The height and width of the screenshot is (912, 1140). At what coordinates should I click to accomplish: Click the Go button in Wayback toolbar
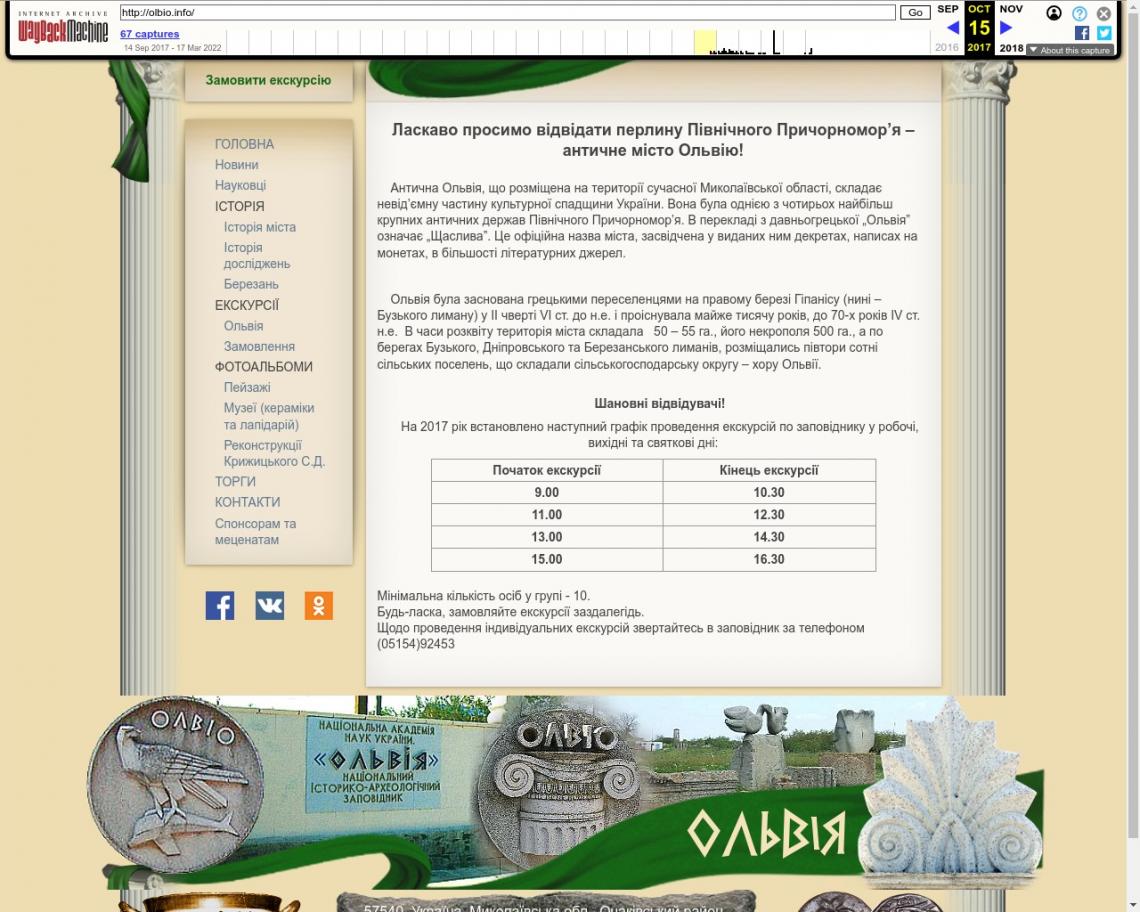click(x=915, y=12)
